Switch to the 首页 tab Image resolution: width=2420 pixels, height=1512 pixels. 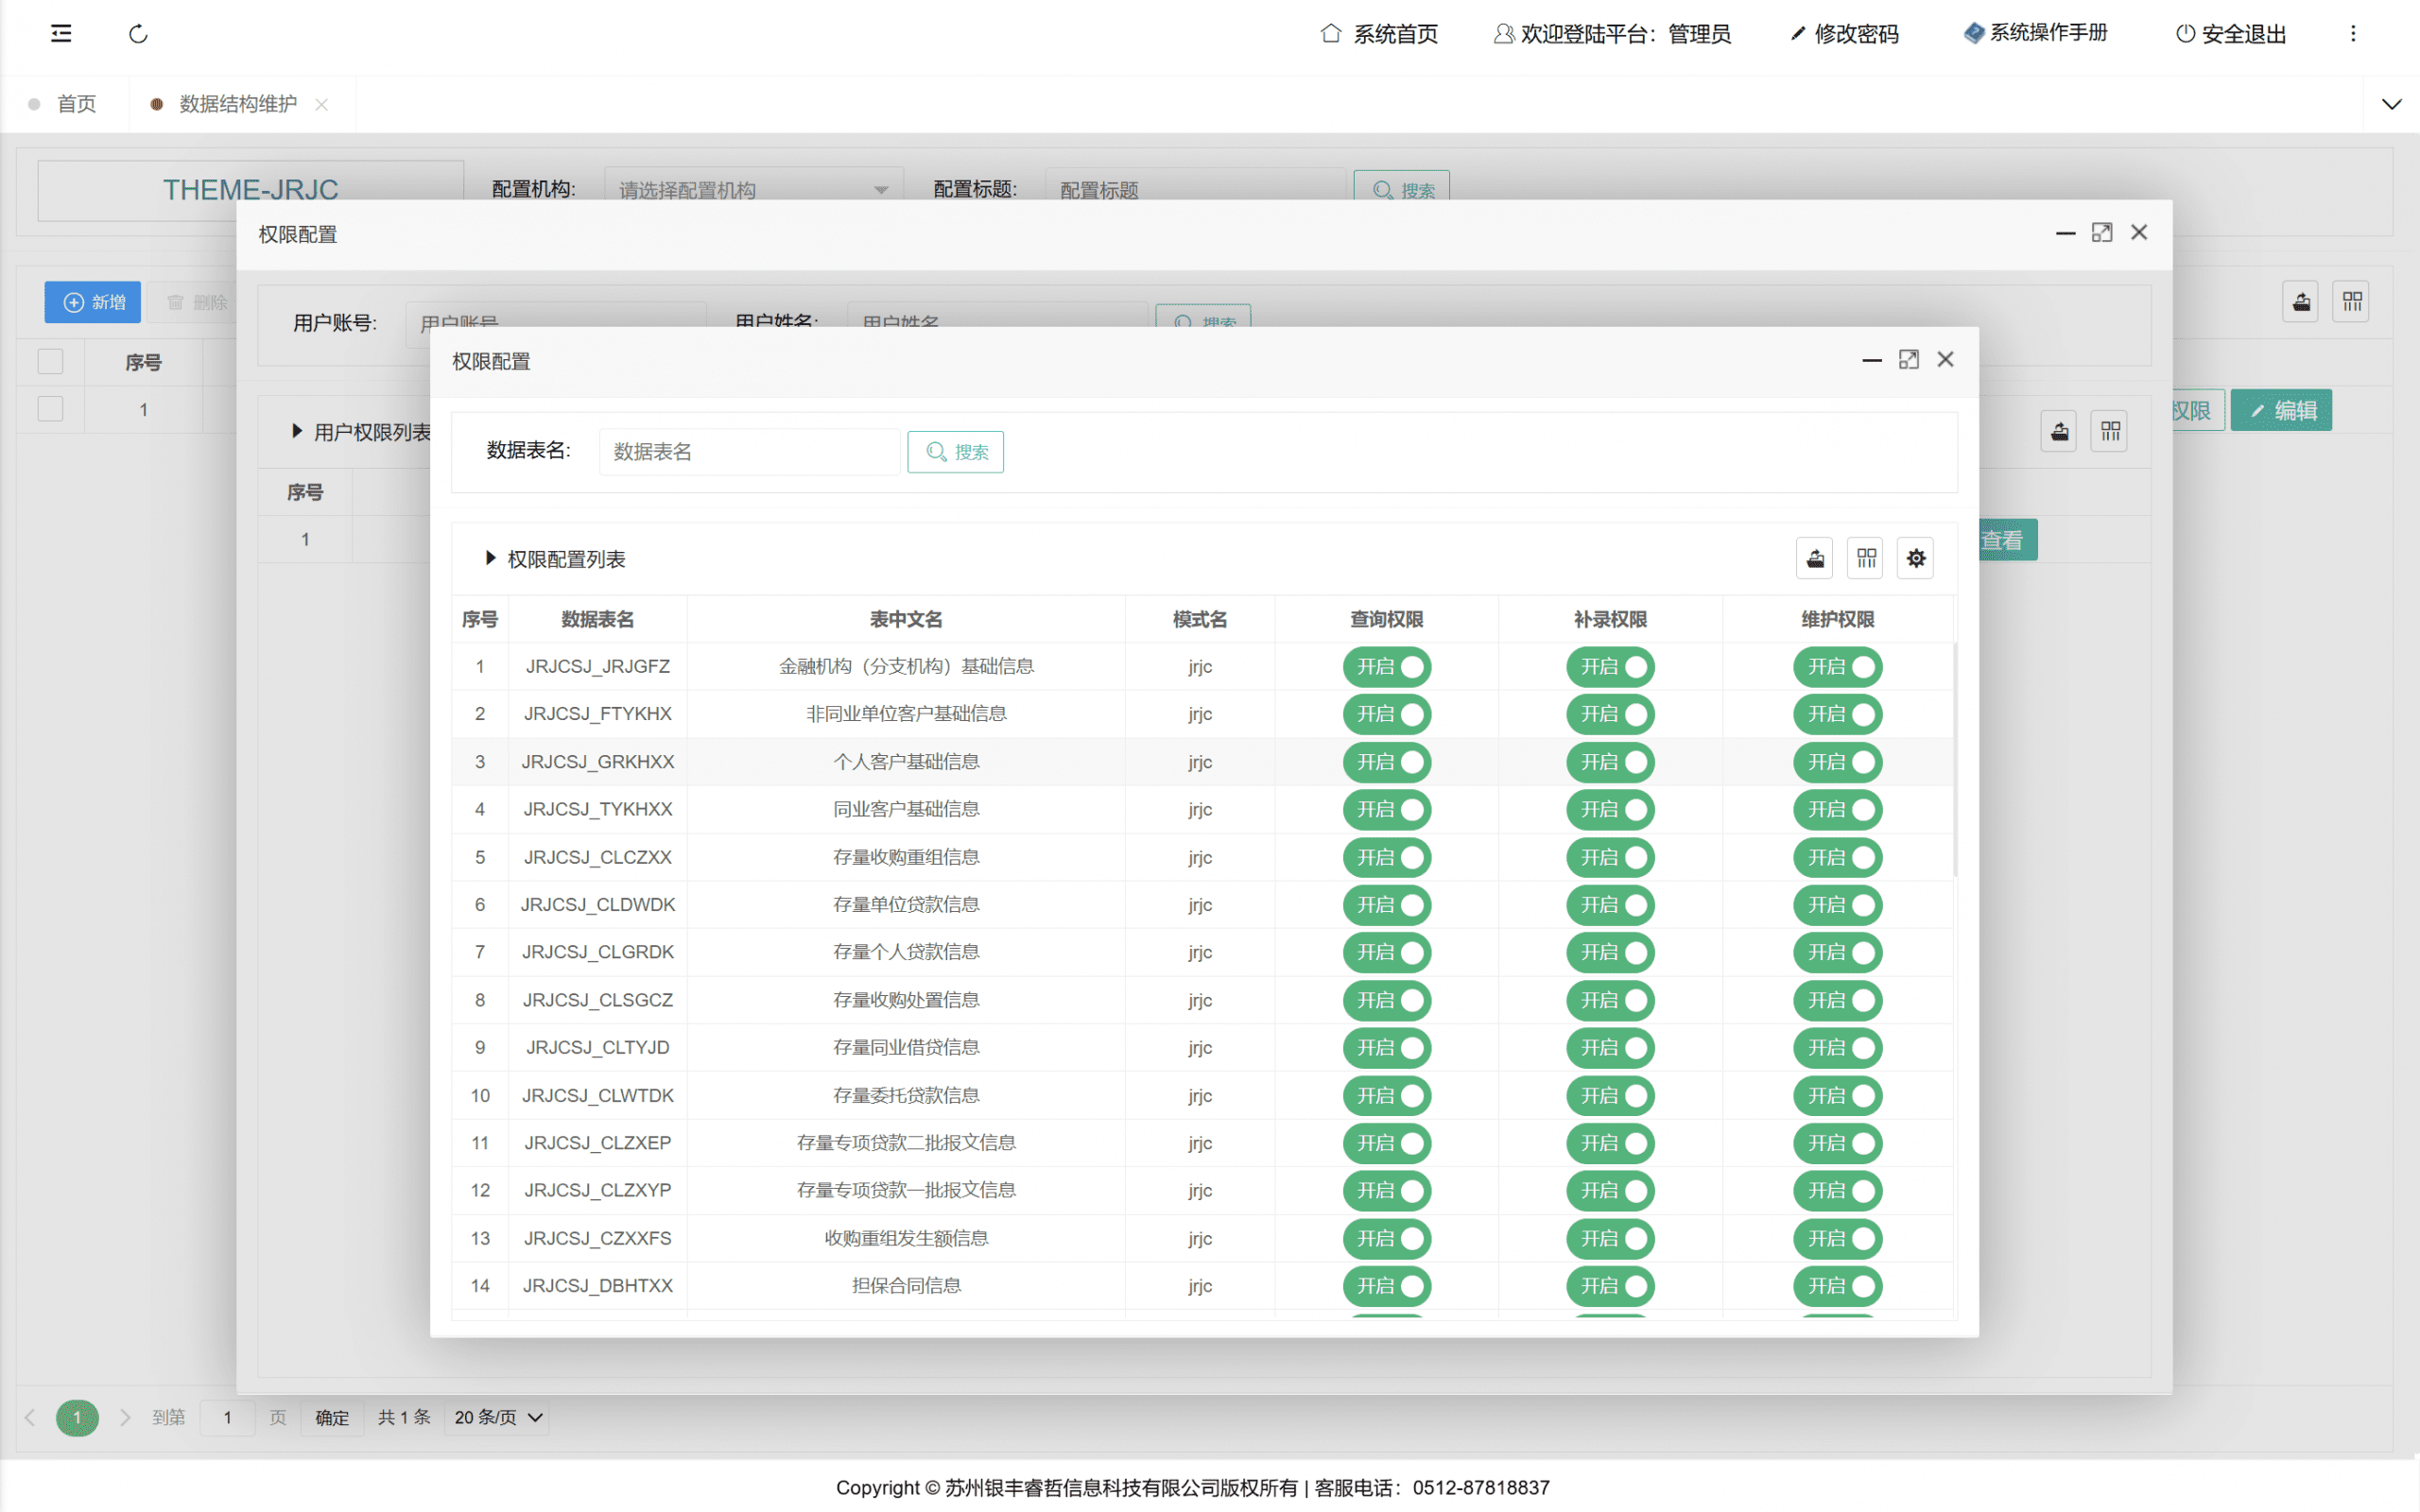click(x=76, y=104)
